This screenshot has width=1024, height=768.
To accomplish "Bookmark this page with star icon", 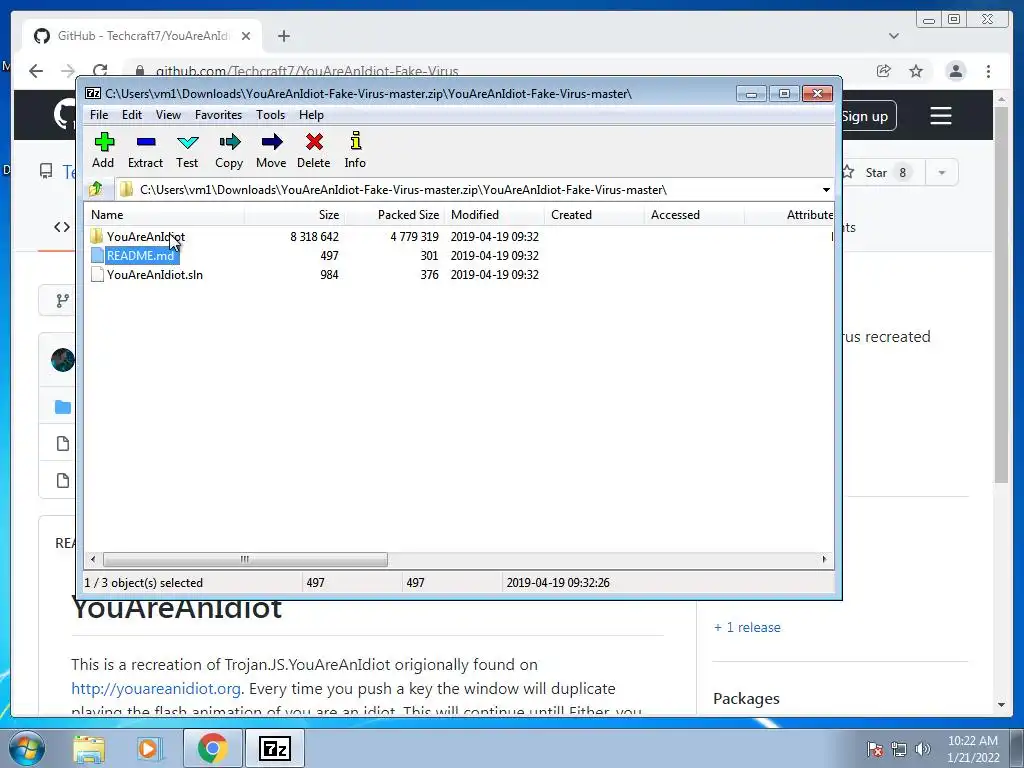I will pyautogui.click(x=916, y=71).
